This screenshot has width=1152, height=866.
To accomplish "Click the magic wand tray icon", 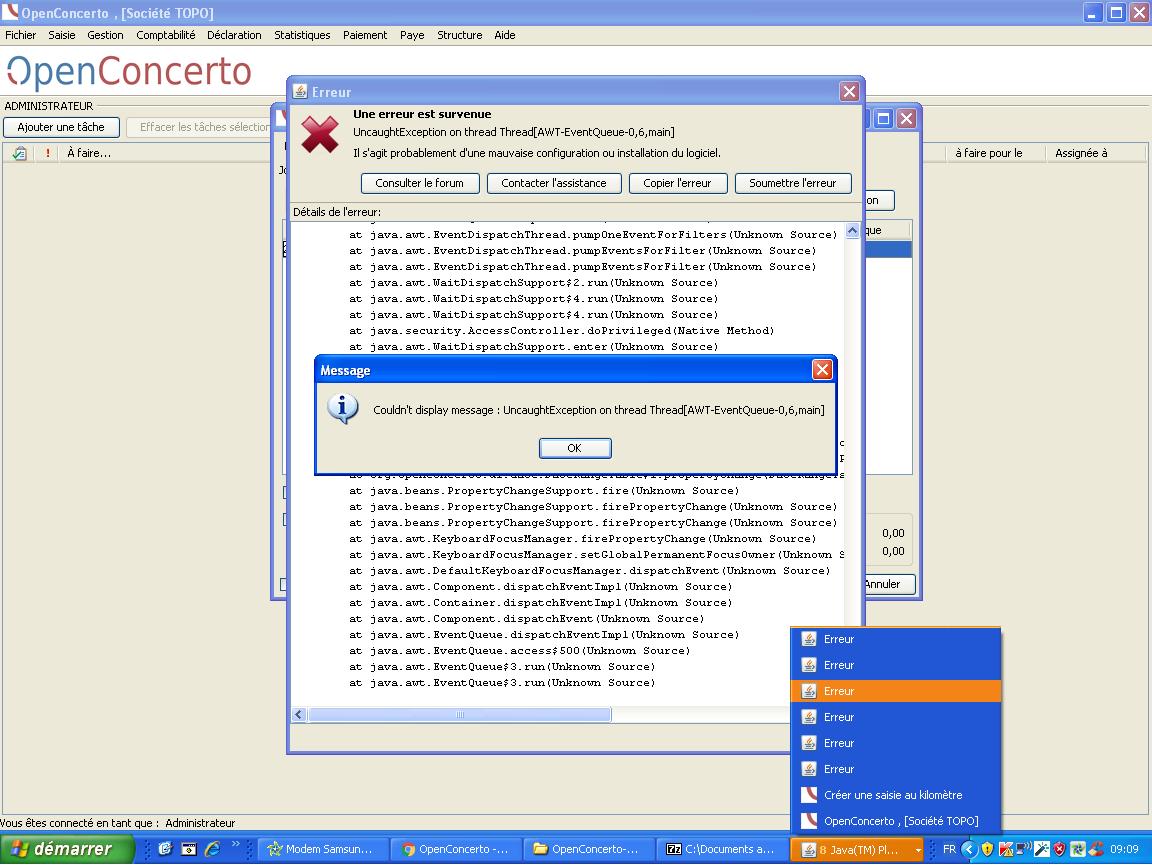I will pos(1042,849).
